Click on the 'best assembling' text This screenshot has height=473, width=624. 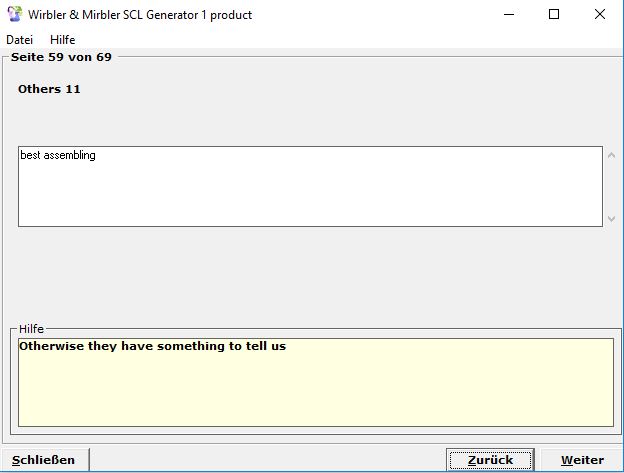click(x=58, y=156)
